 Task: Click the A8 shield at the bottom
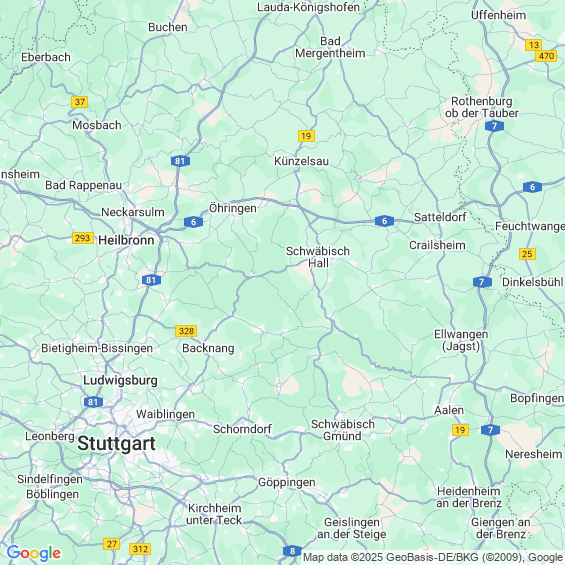pyautogui.click(x=292, y=551)
